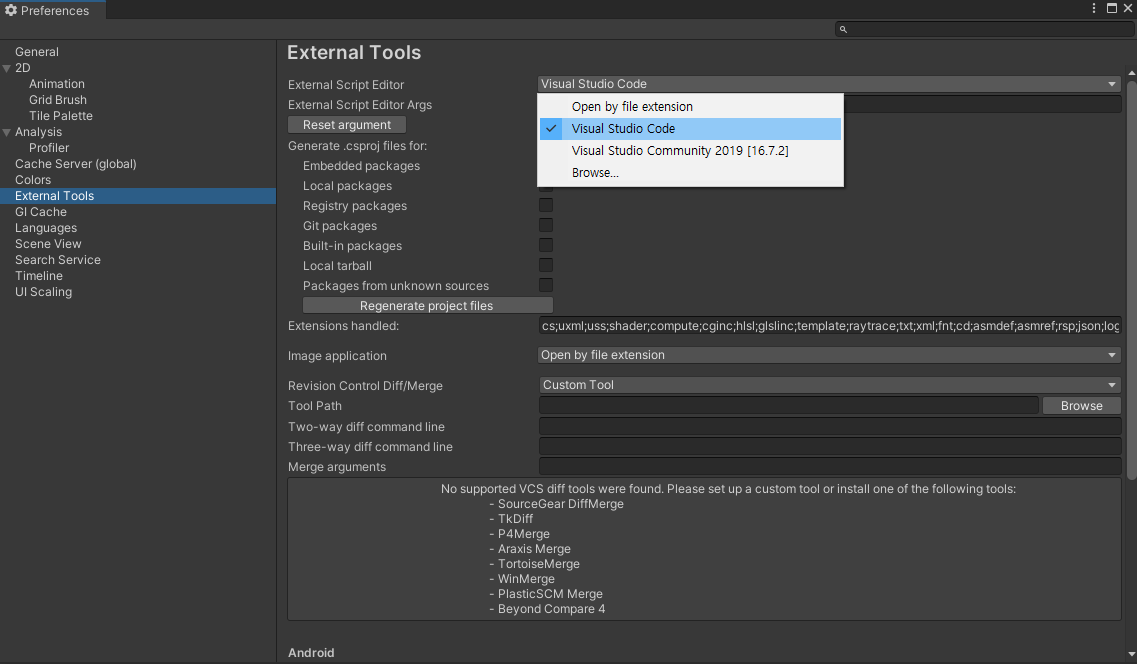1137x664 pixels.
Task: Toggle Git packages checkbox
Action: [546, 225]
